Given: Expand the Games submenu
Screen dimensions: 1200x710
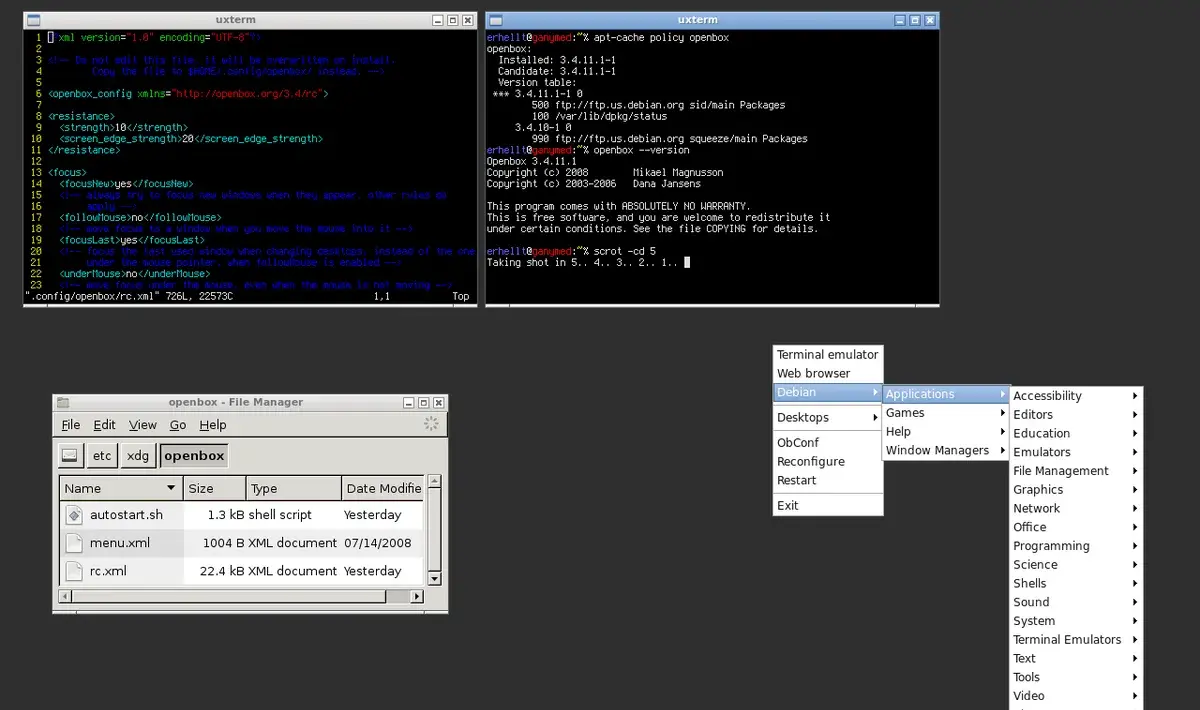Looking at the screenshot, I should click(x=946, y=412).
